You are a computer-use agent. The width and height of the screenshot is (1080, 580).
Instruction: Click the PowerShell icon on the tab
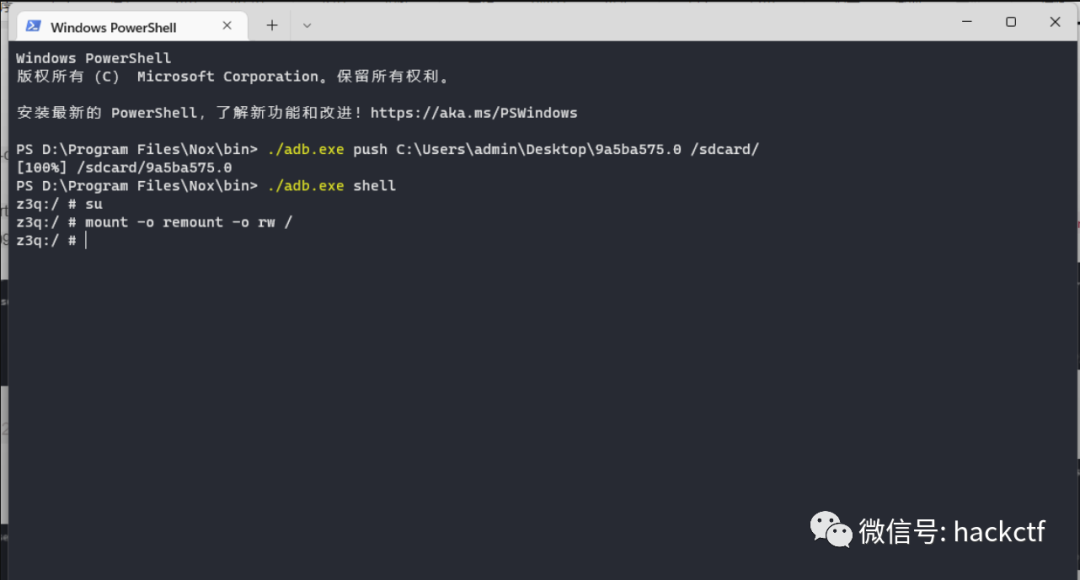tap(33, 26)
